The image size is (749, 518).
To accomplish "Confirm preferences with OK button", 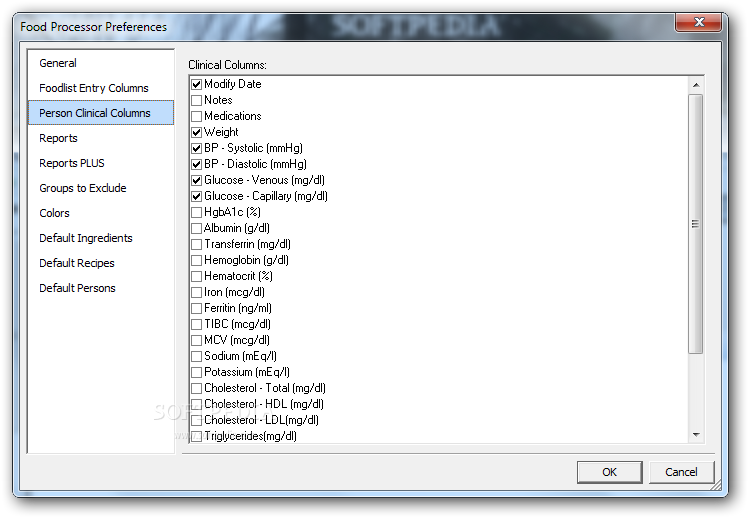I will pos(610,472).
